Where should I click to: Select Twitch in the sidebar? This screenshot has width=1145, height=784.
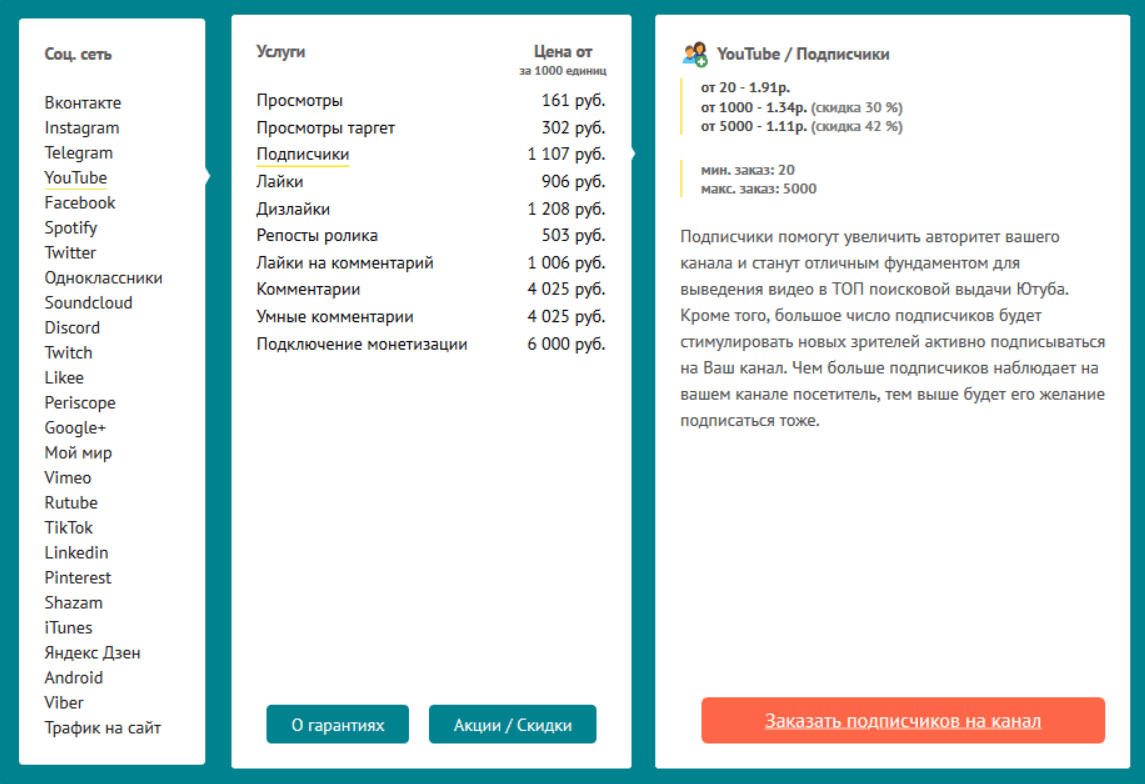pos(68,353)
